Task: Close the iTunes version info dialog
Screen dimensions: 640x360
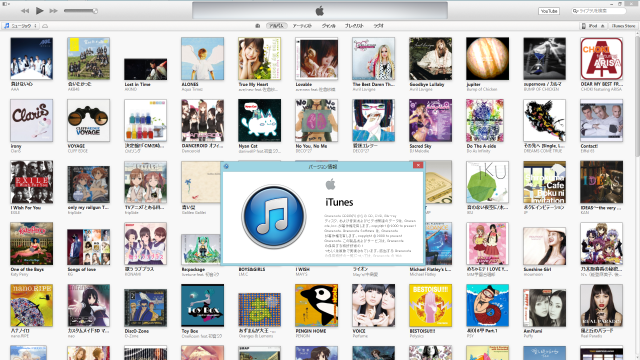Action: pos(418,165)
